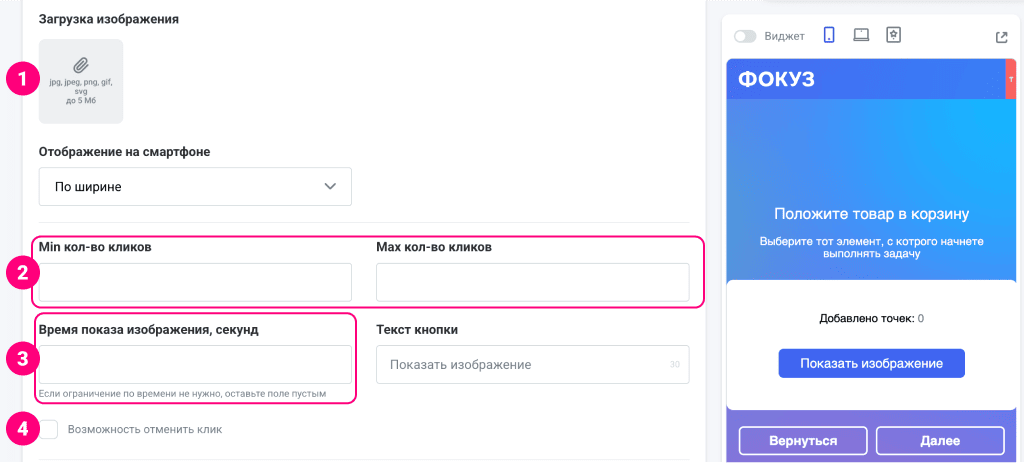The image size is (1024, 463).
Task: Open the Отображение на смартфоне dropdown
Action: [195, 186]
